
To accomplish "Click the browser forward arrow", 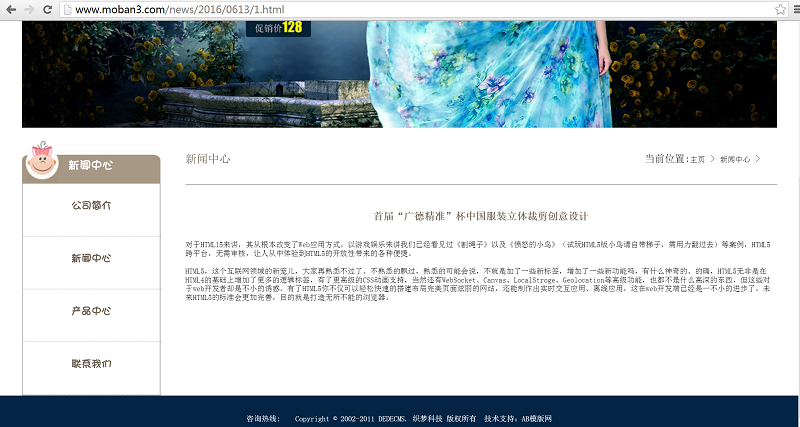I will tap(29, 9).
